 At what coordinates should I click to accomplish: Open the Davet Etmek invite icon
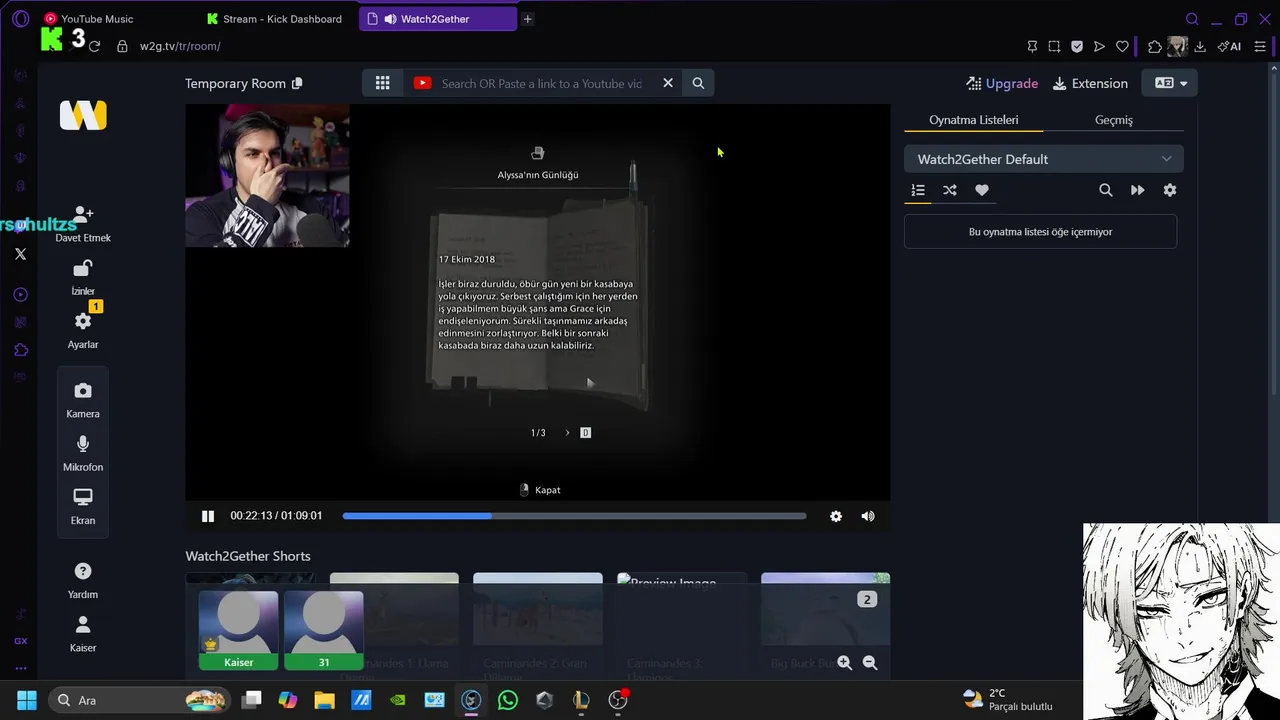(x=83, y=215)
